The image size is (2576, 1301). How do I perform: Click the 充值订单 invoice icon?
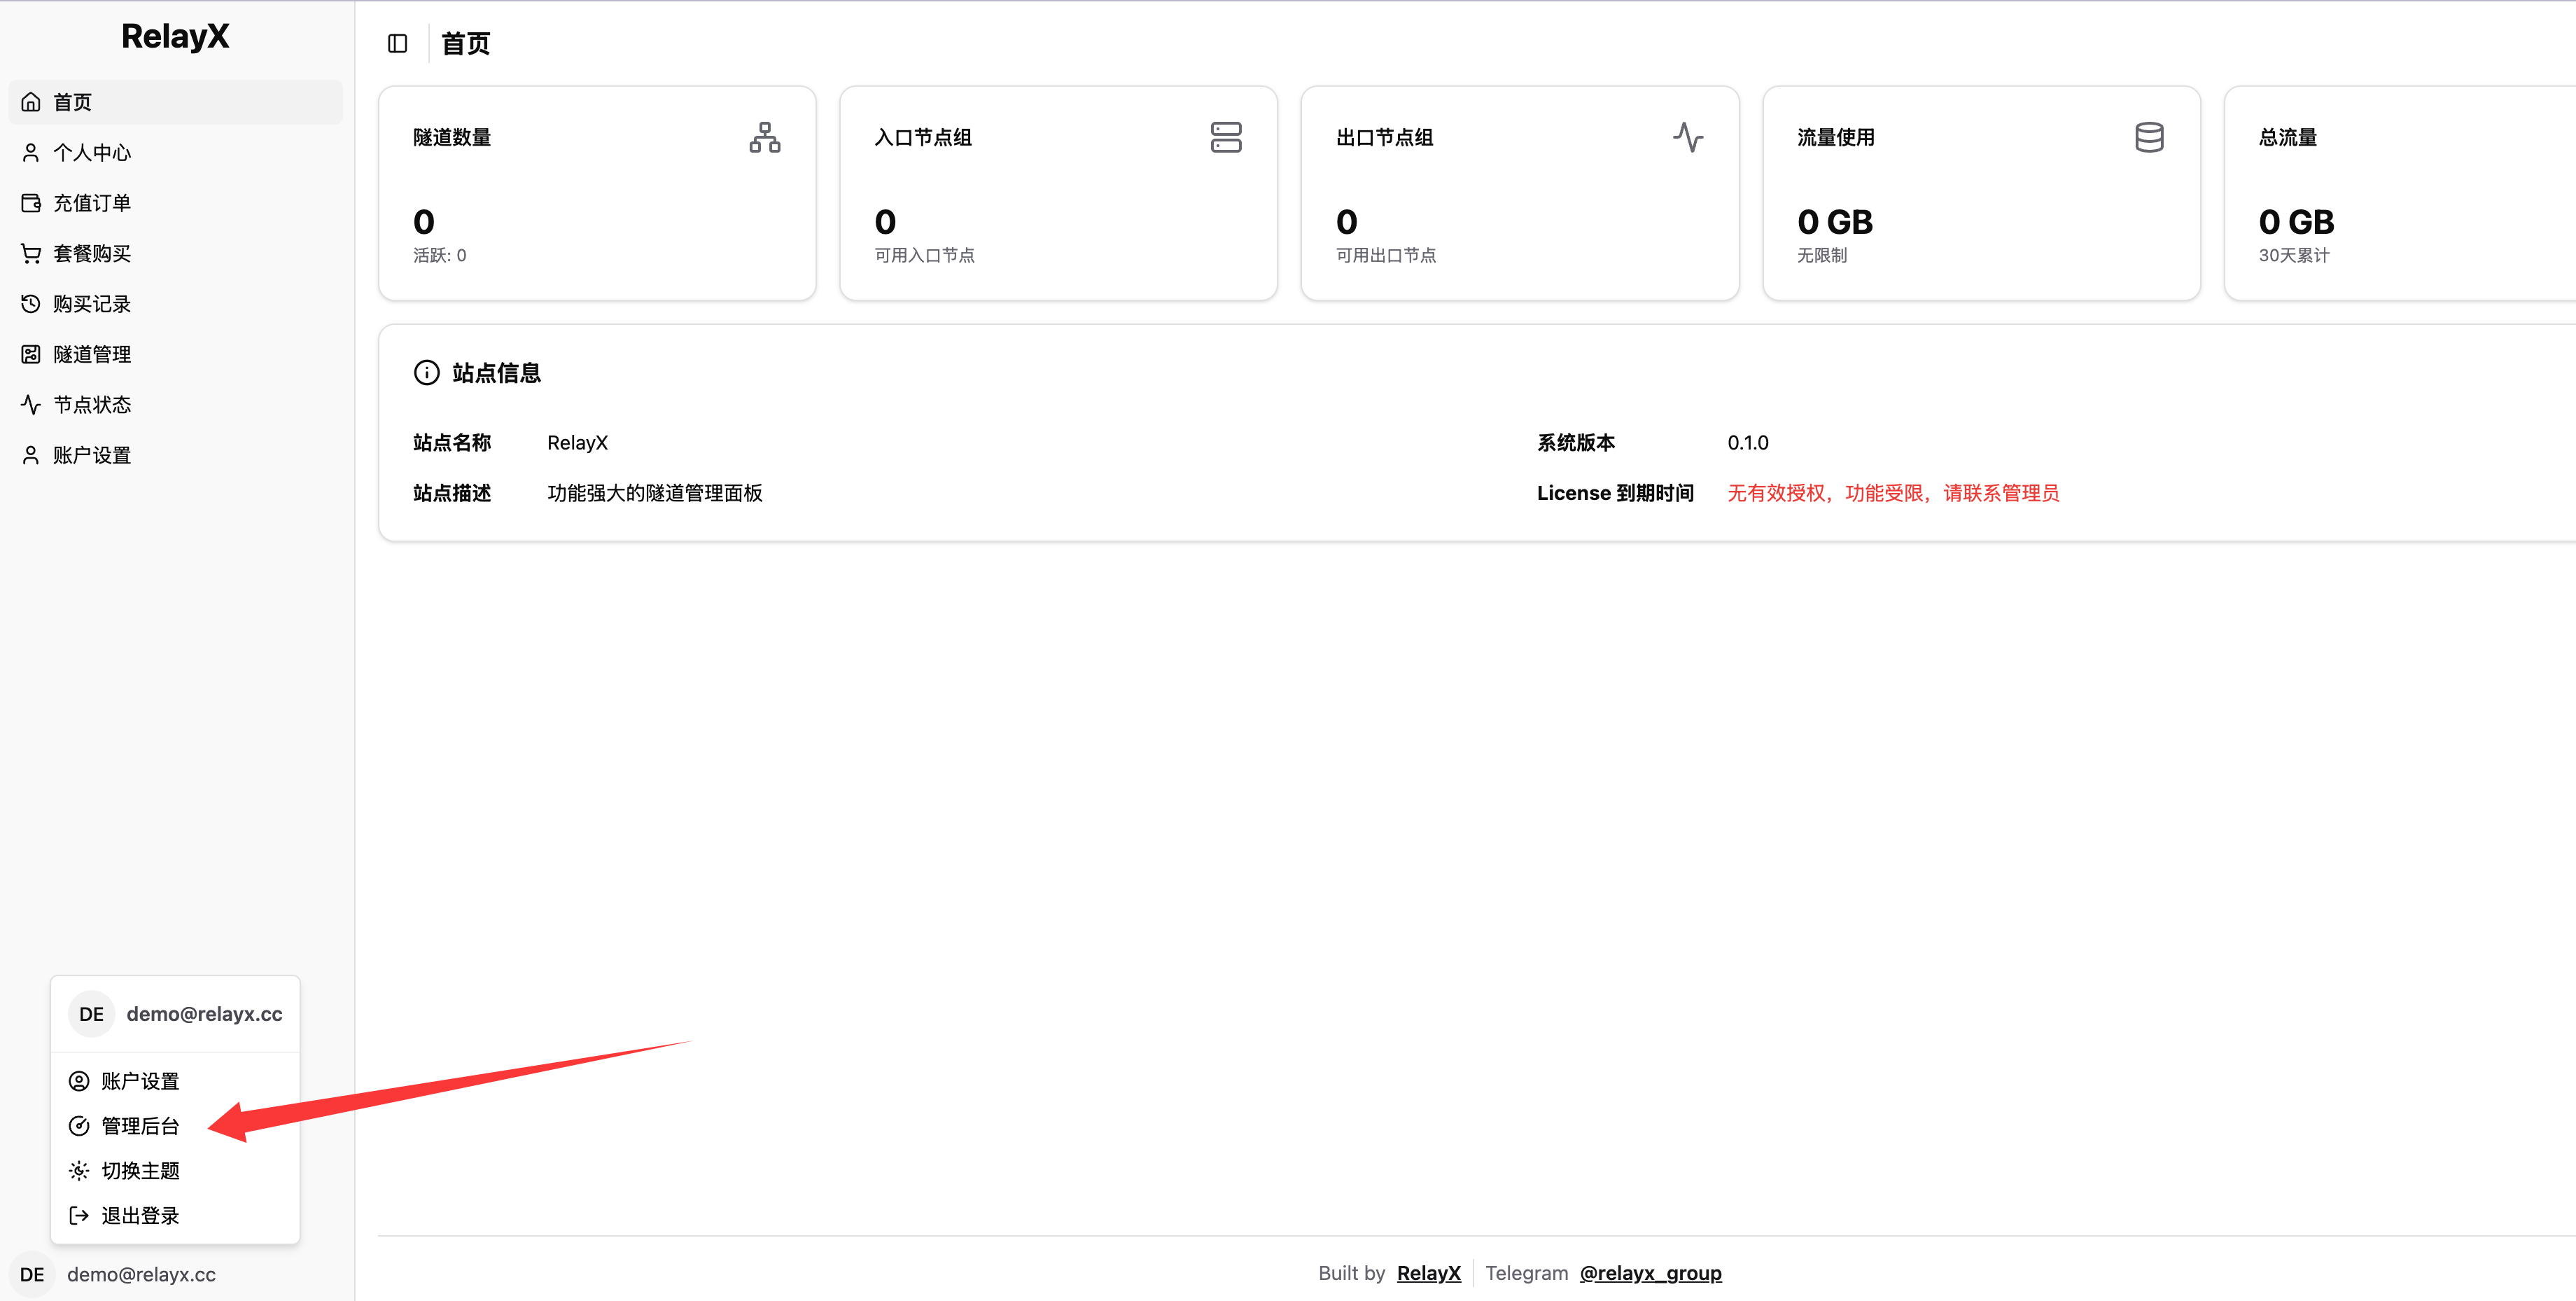point(30,202)
